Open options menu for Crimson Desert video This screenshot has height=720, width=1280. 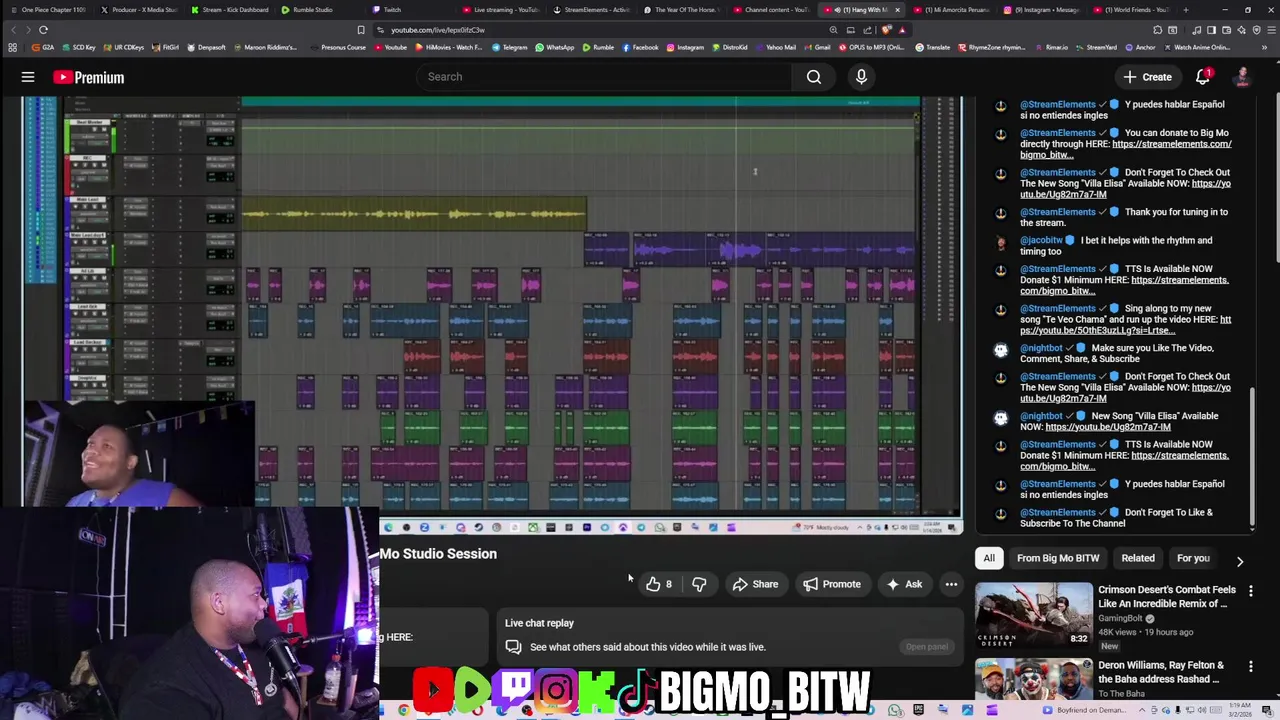[x=1250, y=591]
